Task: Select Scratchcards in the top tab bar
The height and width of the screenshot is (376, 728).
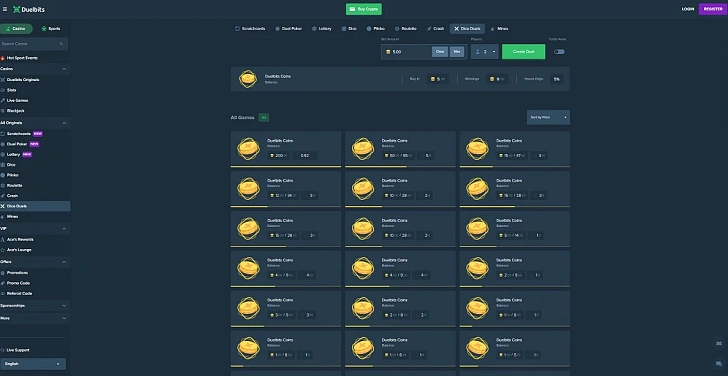Action: [x=250, y=29]
